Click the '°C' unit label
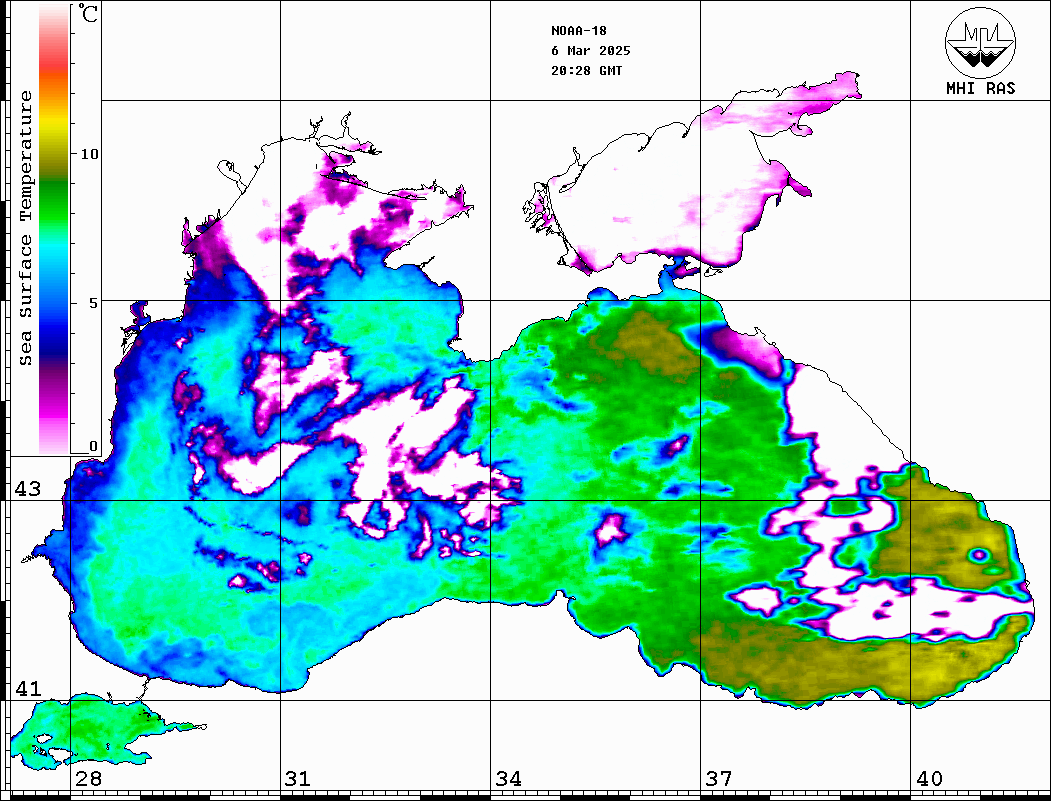Image resolution: width=1051 pixels, height=801 pixels. 88,13
